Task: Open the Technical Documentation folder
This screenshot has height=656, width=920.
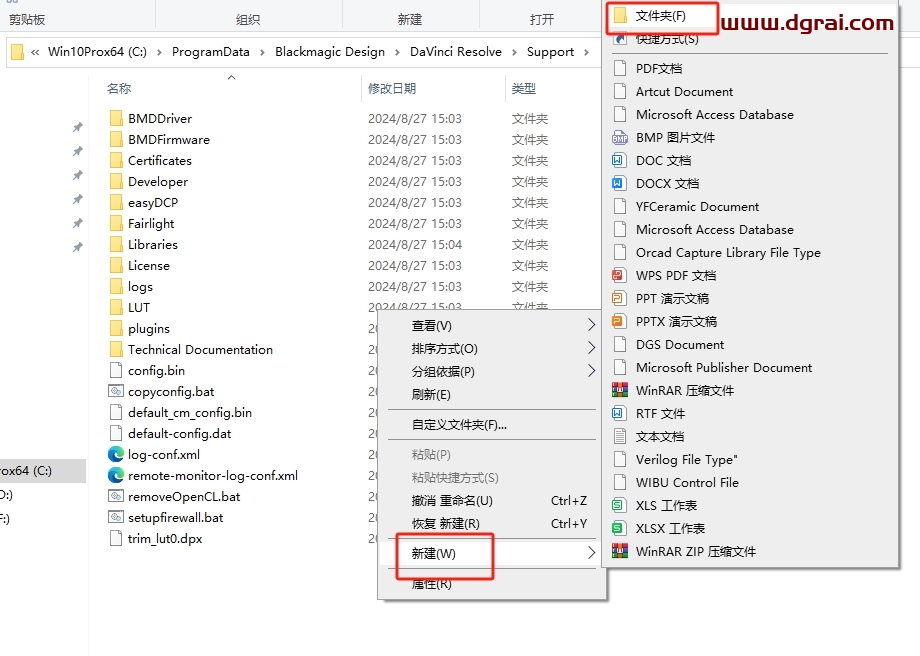Action: click(x=199, y=350)
